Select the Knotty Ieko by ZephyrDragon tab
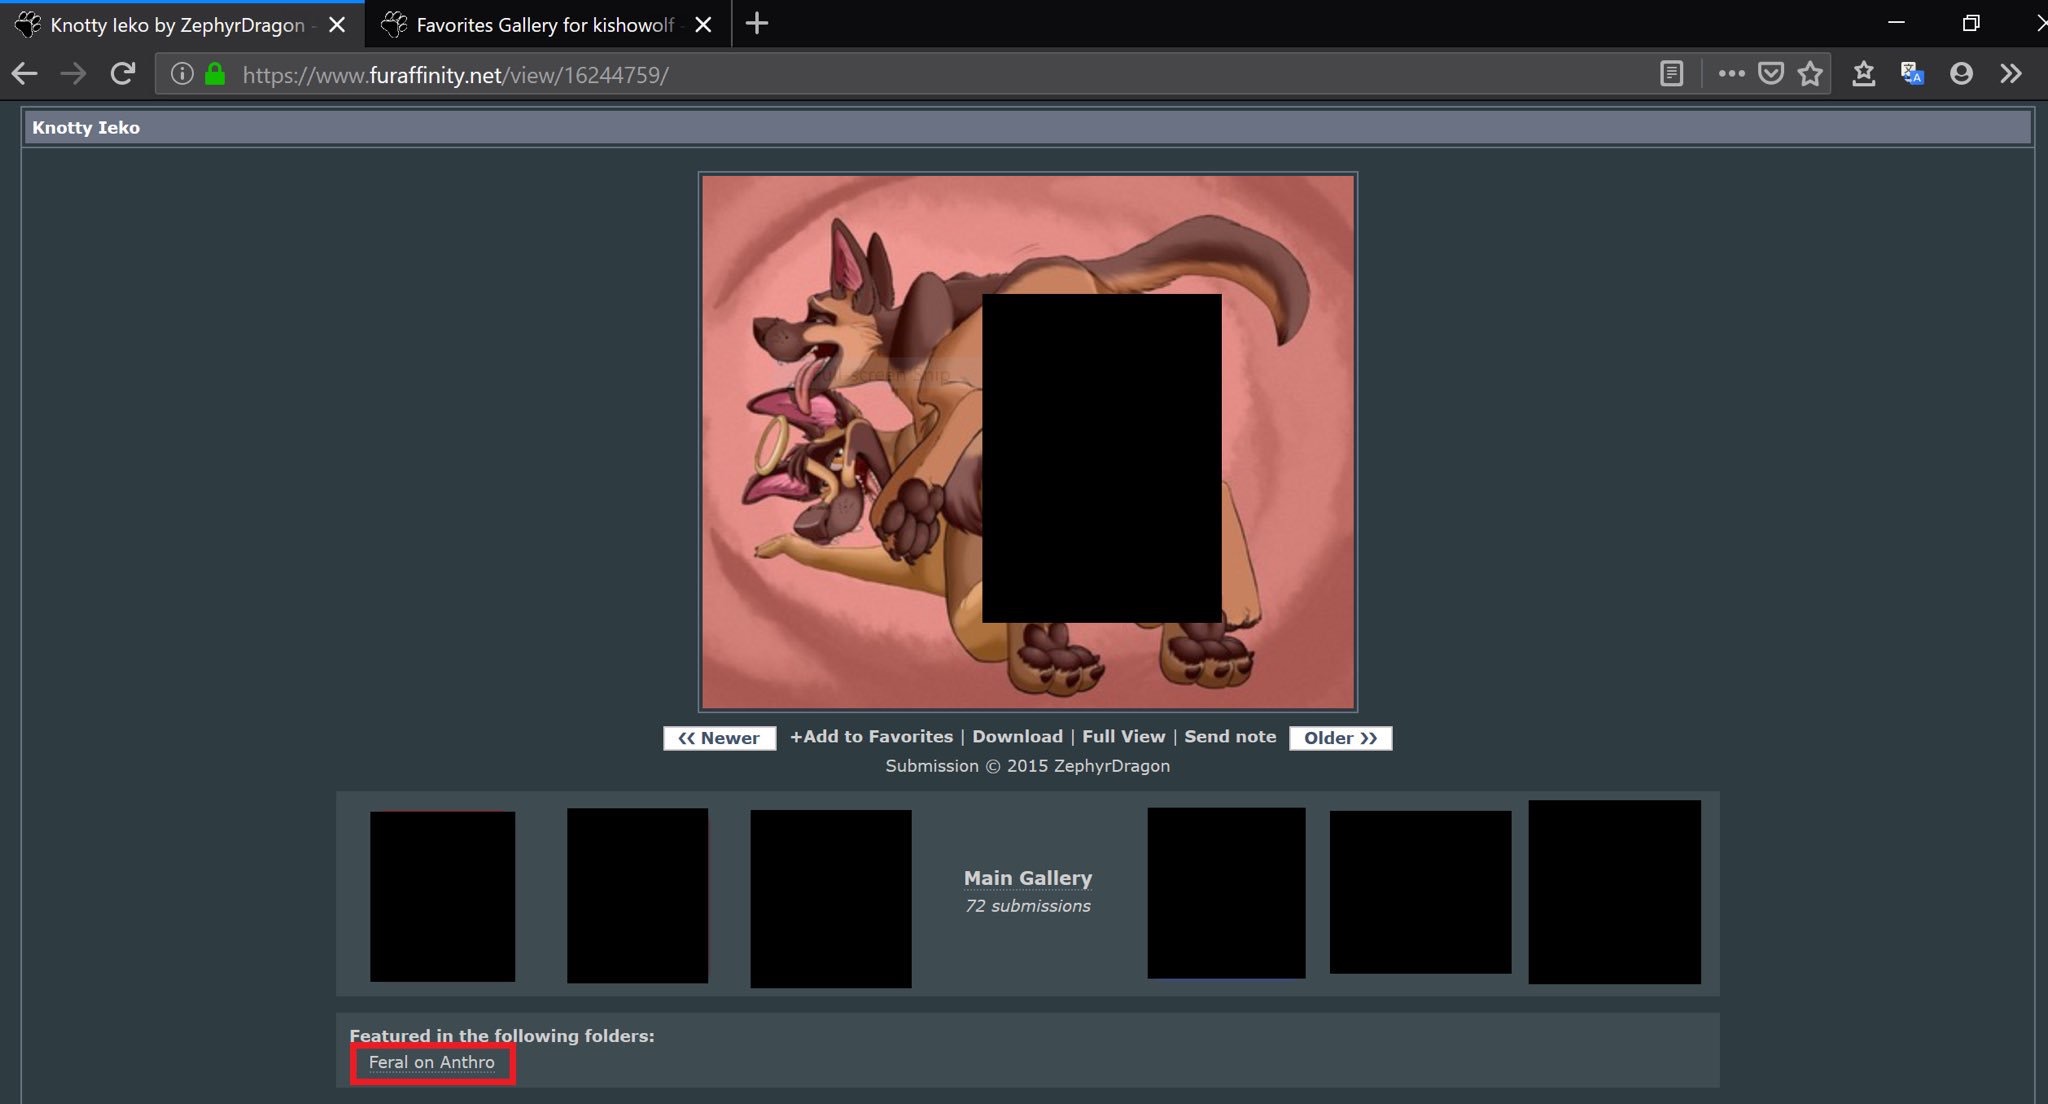 (x=181, y=25)
